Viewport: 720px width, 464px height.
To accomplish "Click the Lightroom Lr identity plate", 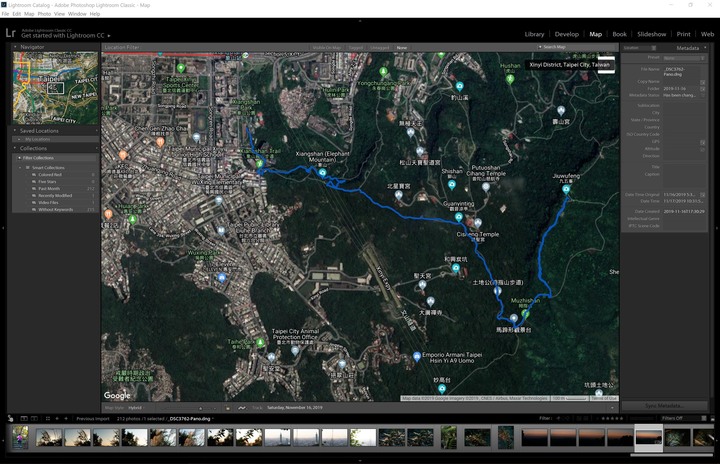I will [11, 33].
